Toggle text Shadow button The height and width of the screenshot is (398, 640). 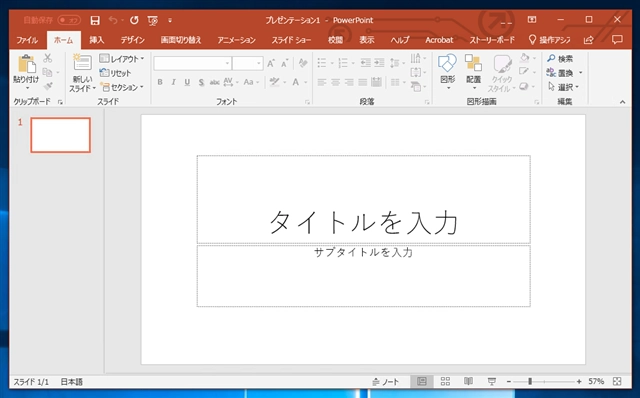(x=201, y=82)
